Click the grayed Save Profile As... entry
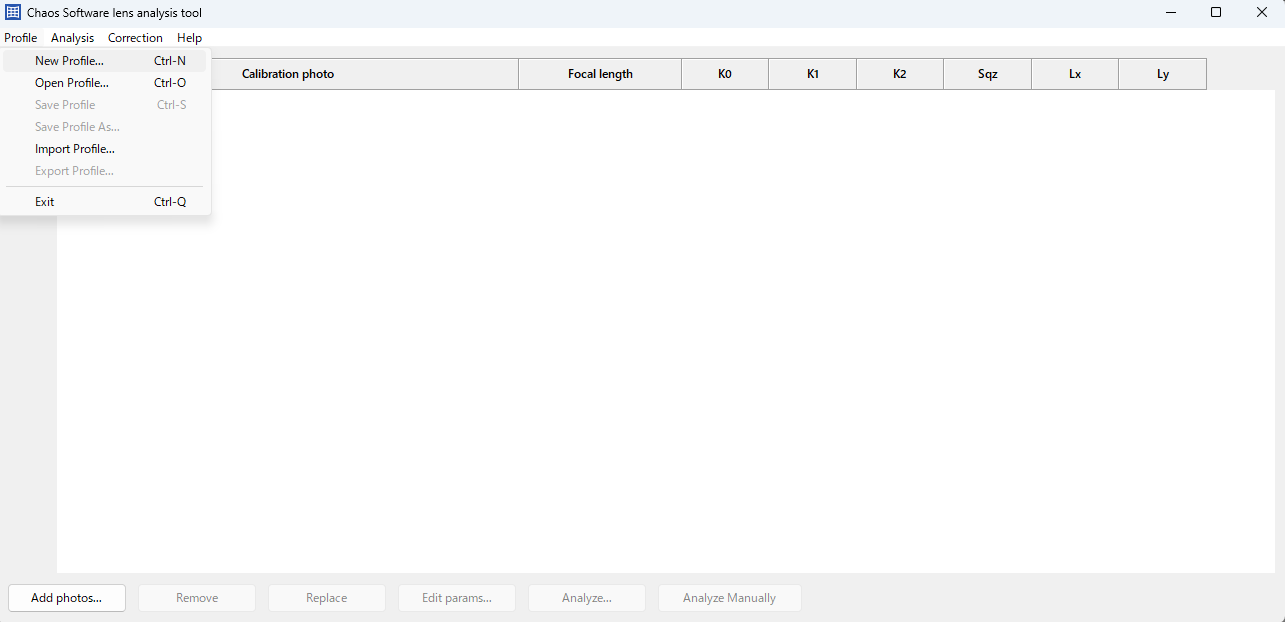 pyautogui.click(x=105, y=127)
